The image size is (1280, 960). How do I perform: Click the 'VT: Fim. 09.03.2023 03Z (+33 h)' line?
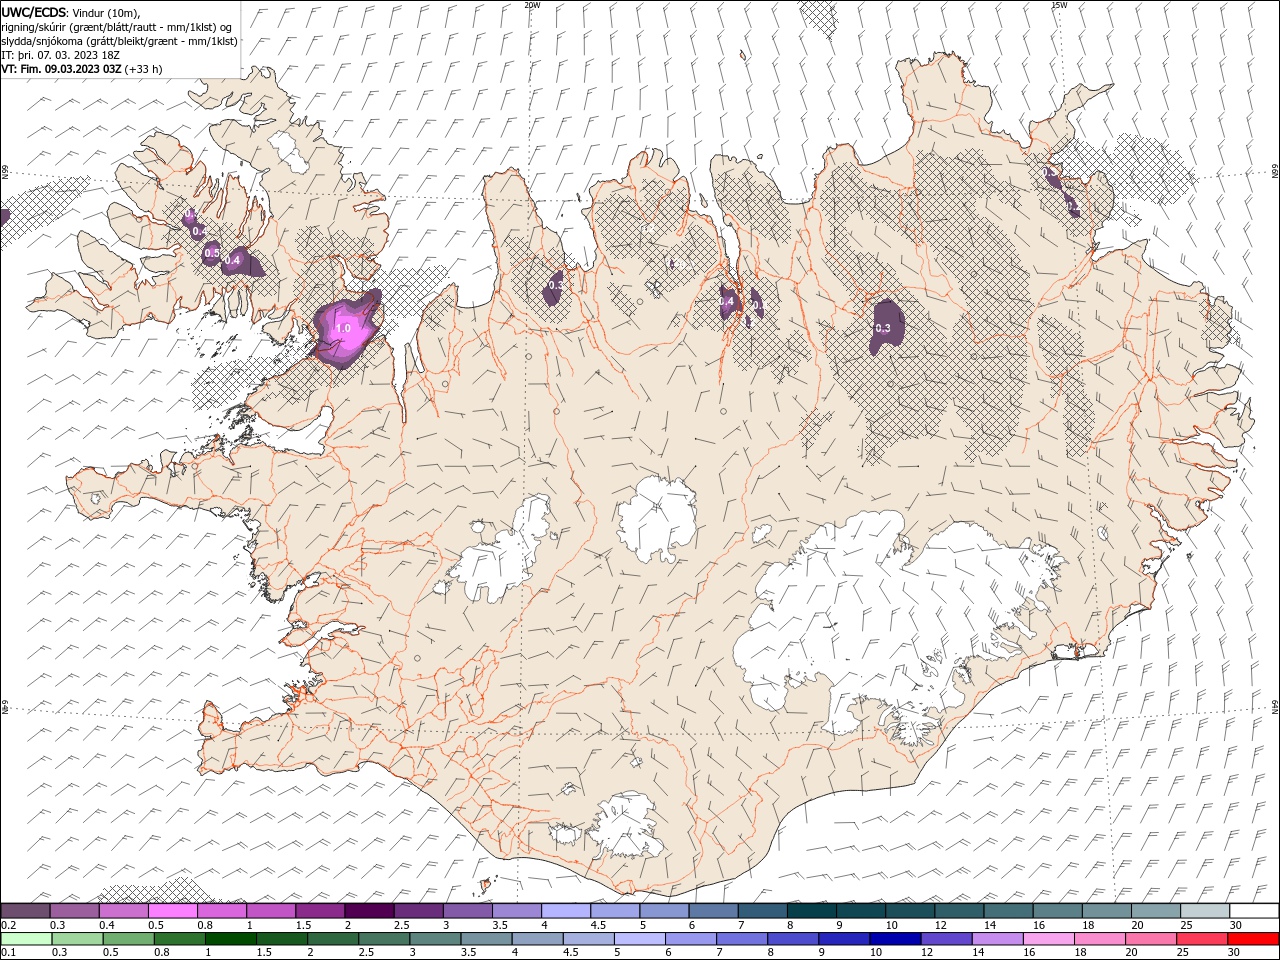tap(82, 69)
